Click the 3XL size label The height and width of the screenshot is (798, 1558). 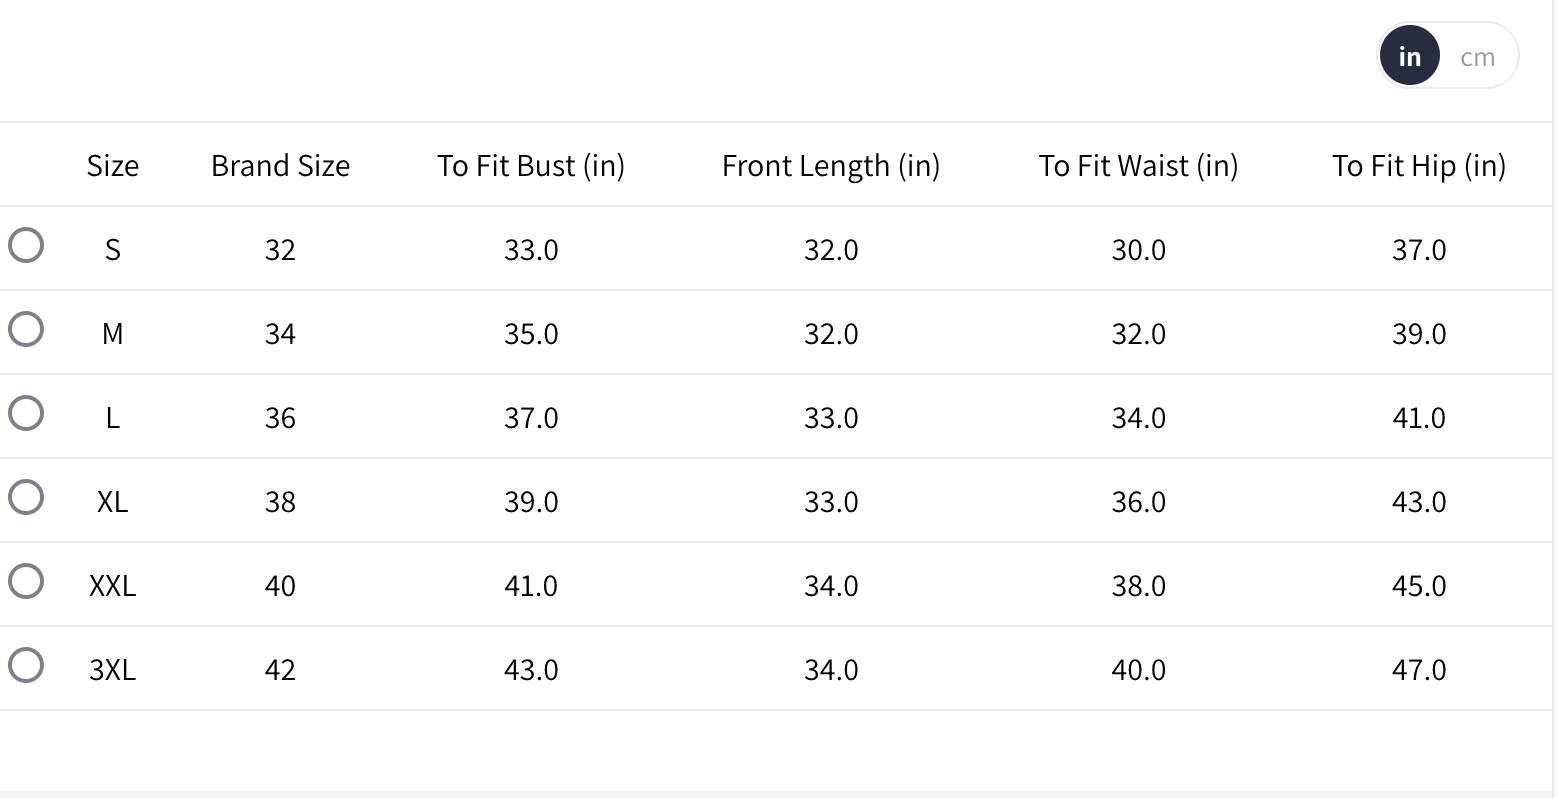click(113, 669)
